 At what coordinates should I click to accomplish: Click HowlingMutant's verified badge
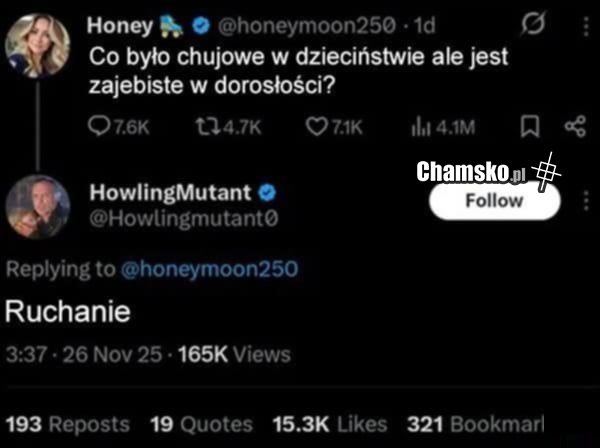[x=269, y=191]
